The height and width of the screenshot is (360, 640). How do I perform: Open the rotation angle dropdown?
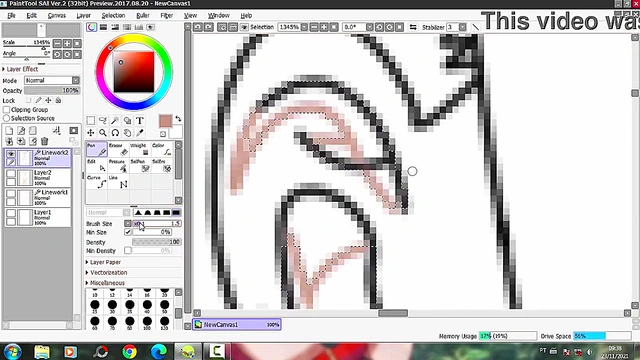pos(369,27)
